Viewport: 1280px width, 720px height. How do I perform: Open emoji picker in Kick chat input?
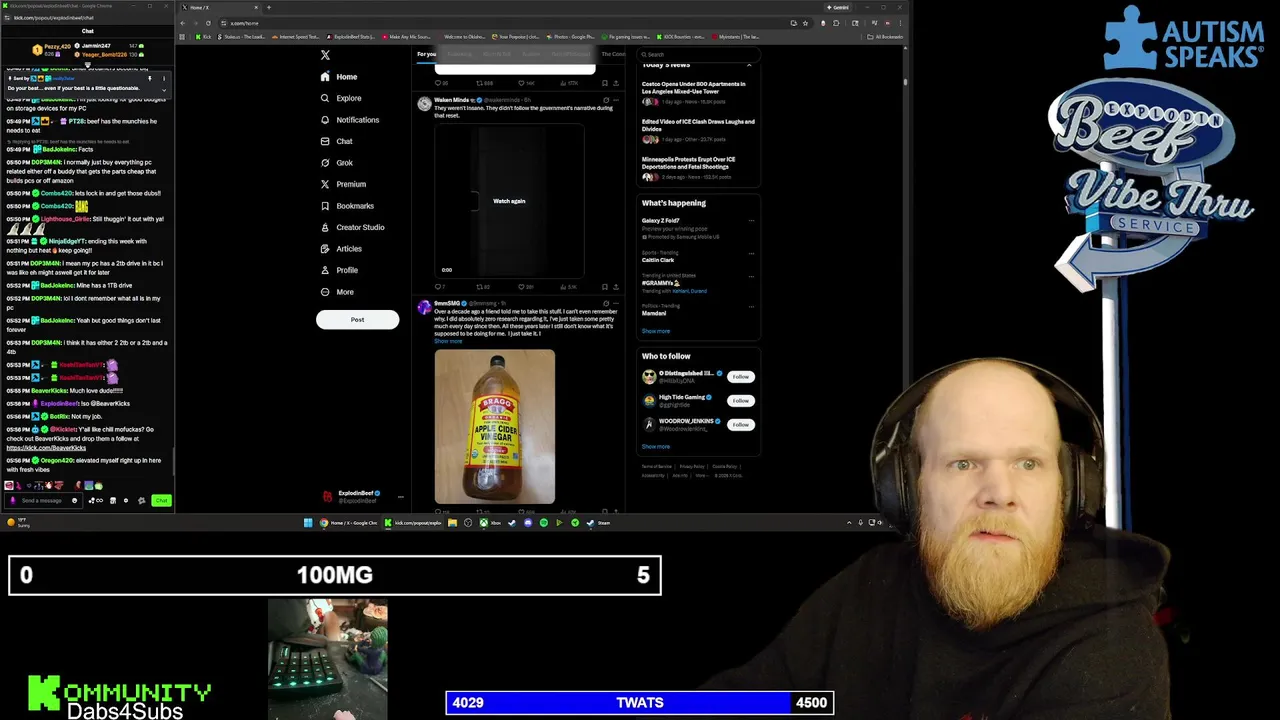click(74, 500)
